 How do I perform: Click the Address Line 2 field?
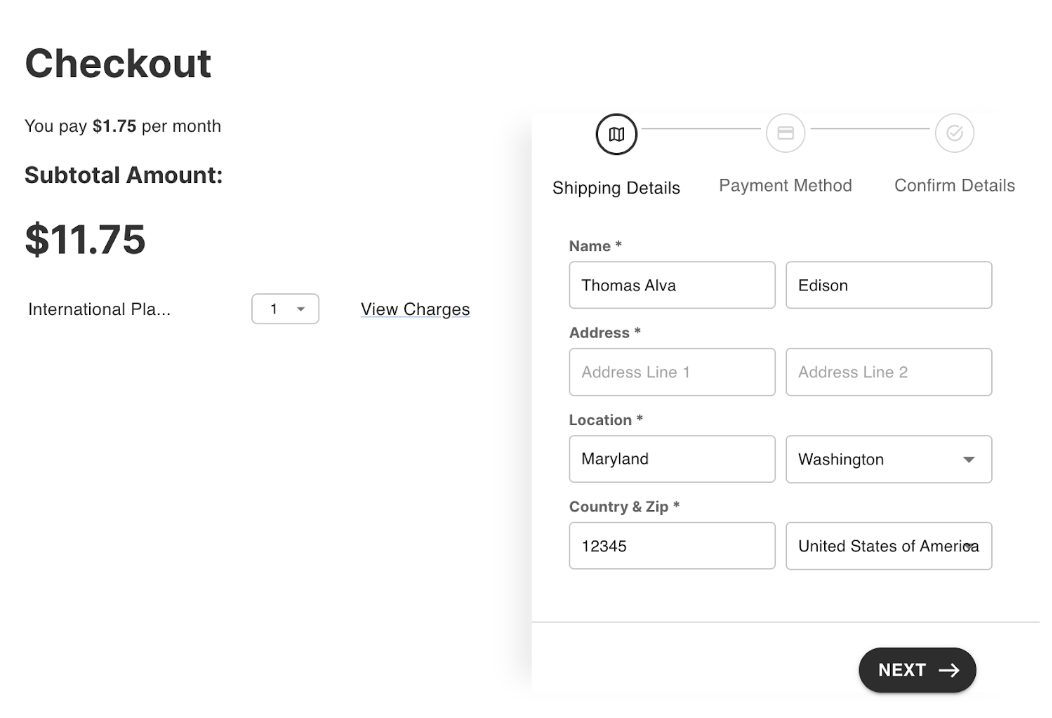pos(888,372)
